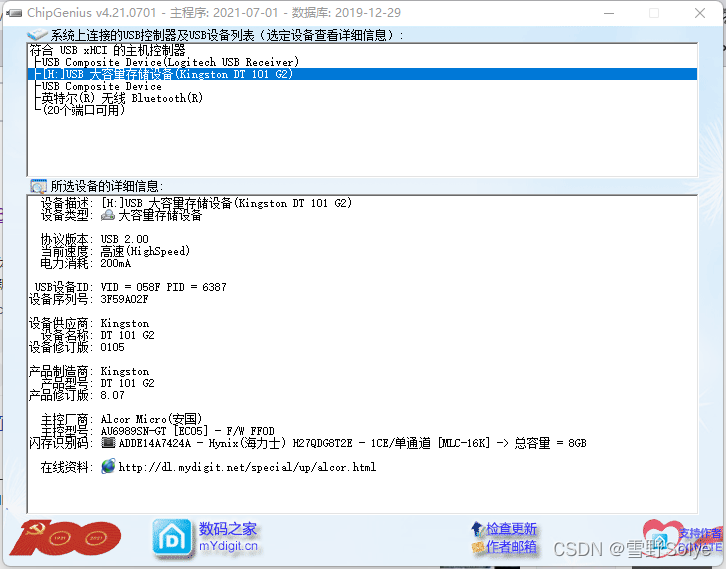Click the 设备供应商 Kingston value

click(x=125, y=323)
